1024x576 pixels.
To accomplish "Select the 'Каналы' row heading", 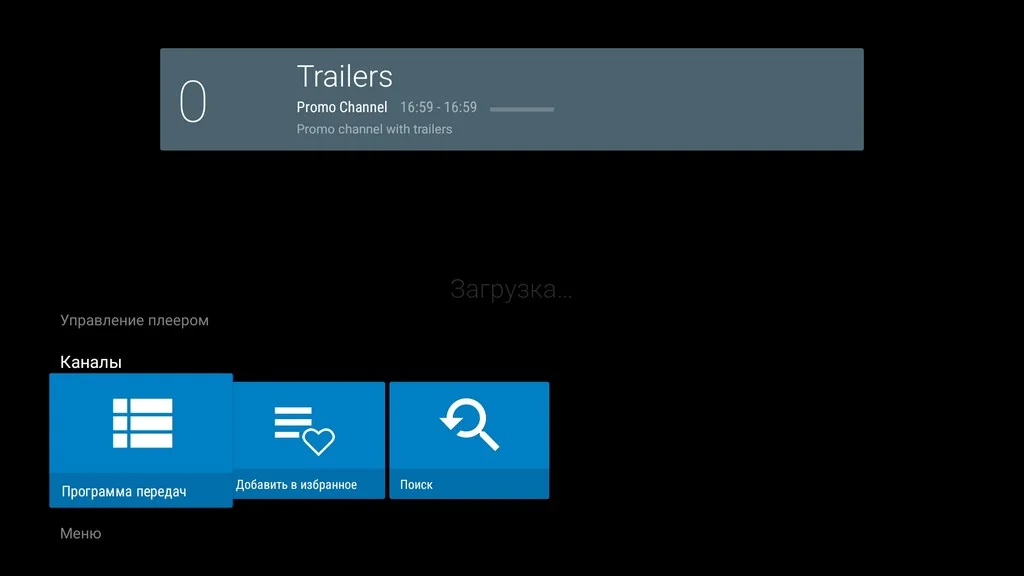I will coord(91,362).
